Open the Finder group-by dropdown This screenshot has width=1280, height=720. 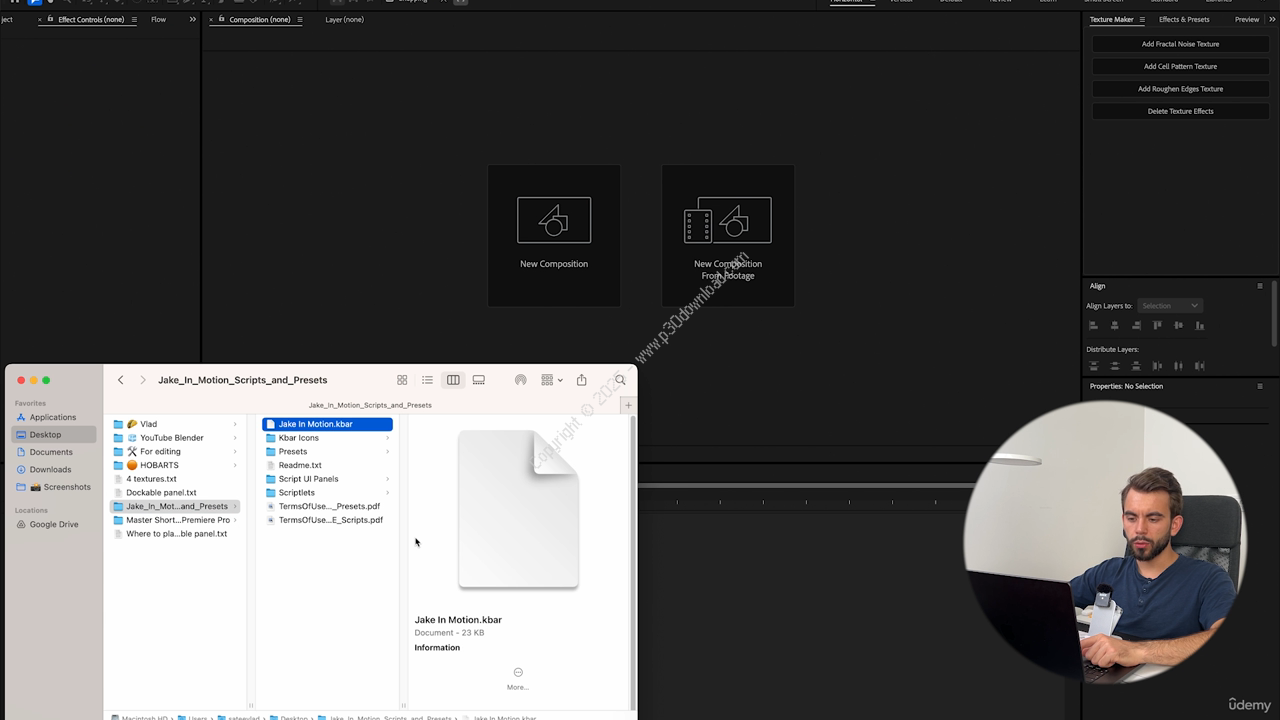551,380
